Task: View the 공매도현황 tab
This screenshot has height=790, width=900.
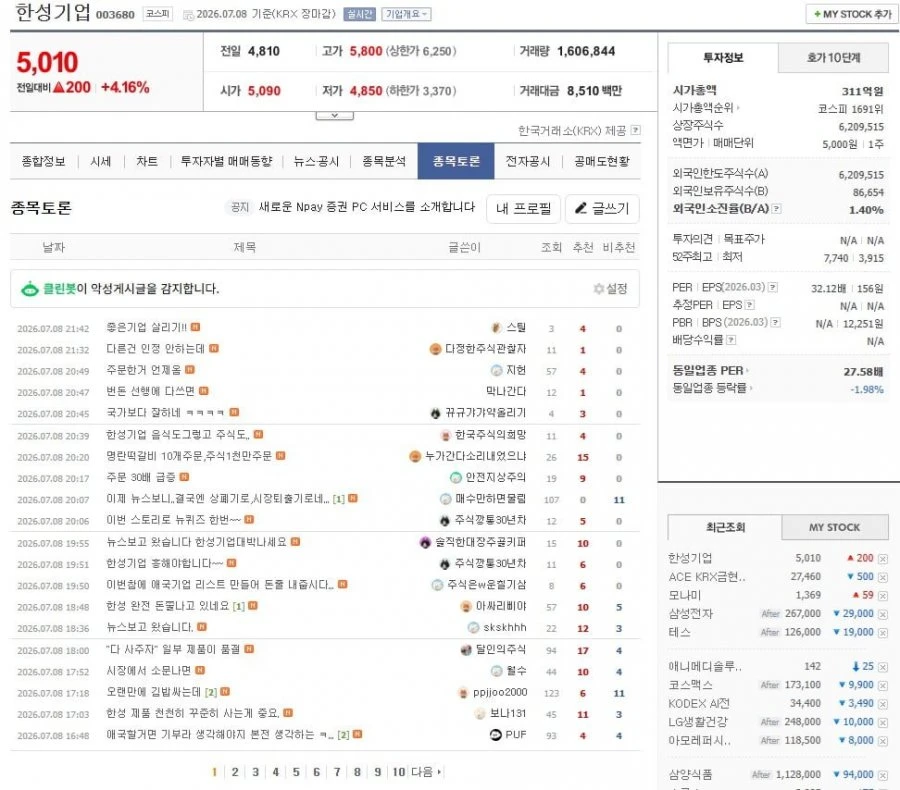Action: click(x=602, y=162)
